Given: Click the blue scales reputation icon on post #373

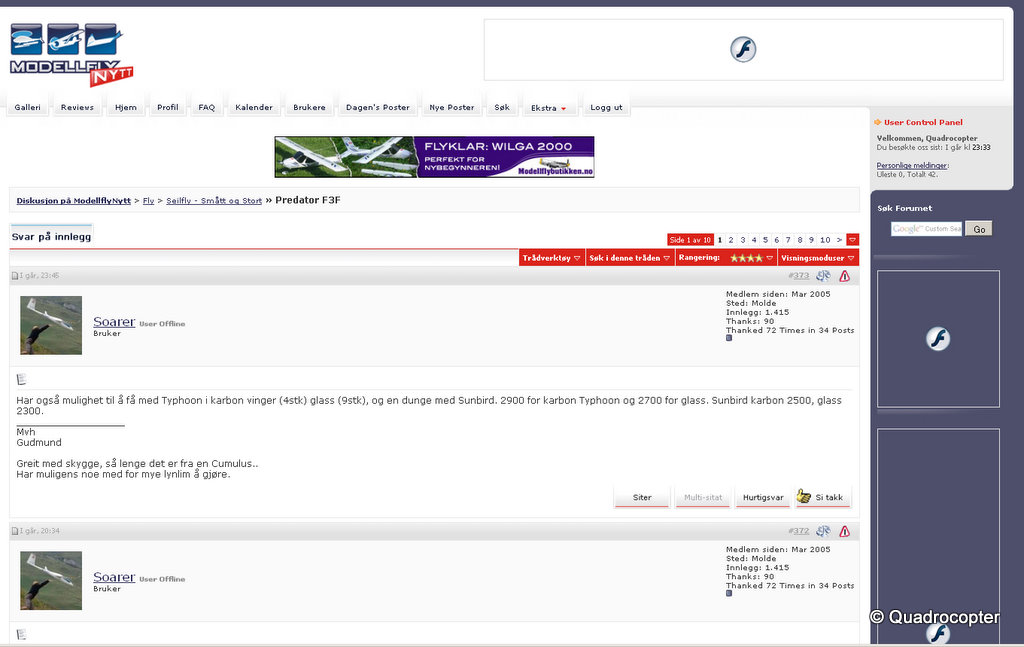Looking at the screenshot, I should pos(823,276).
